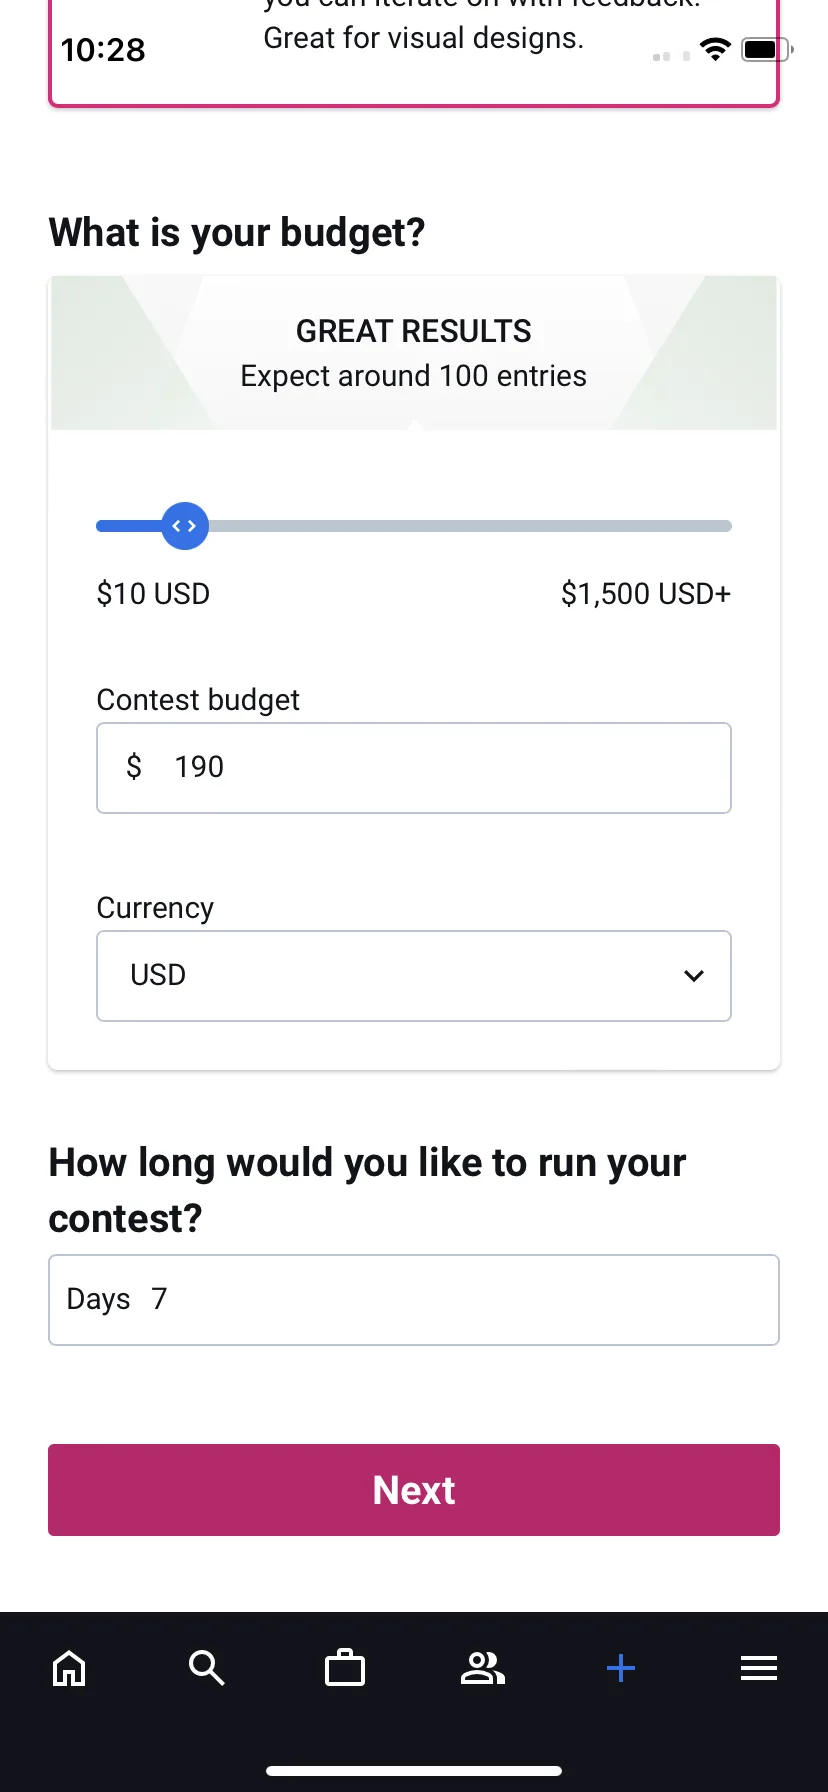
Task: Tap the Next button
Action: click(414, 1490)
